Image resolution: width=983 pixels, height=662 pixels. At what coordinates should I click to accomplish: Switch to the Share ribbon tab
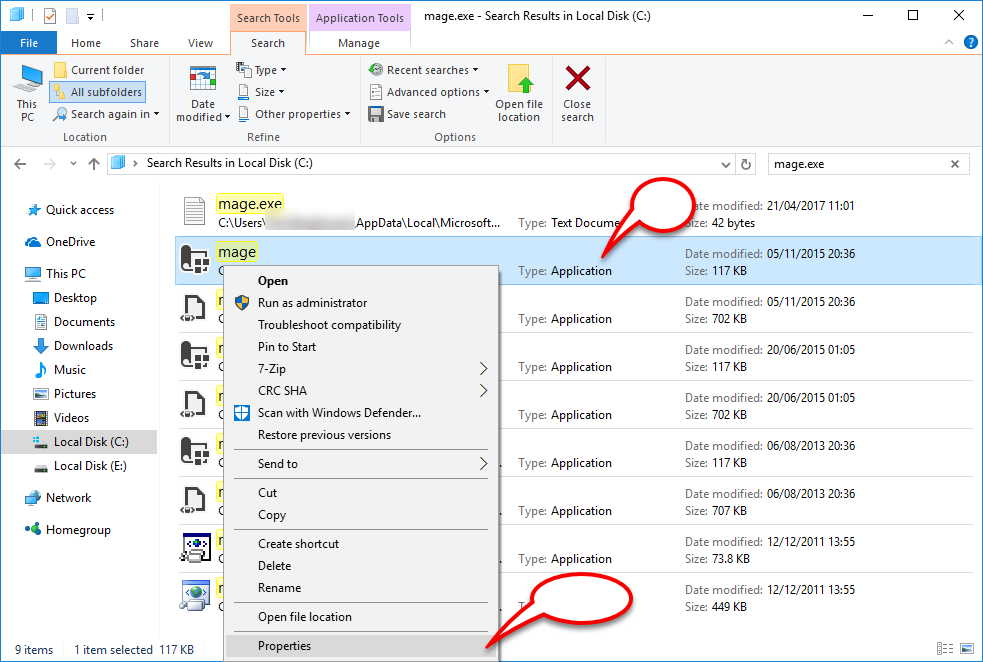click(x=144, y=43)
